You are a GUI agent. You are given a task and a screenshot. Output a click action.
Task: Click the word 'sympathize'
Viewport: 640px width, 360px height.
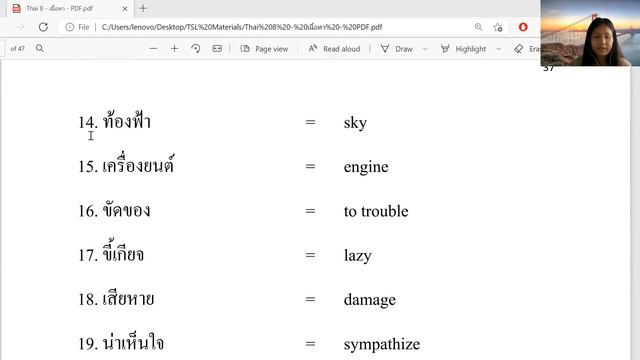point(382,344)
